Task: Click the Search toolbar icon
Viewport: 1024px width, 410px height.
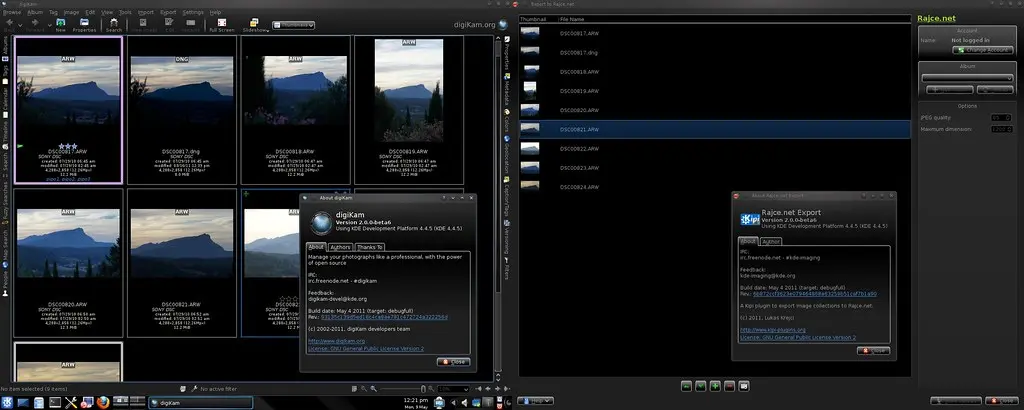Action: (x=113, y=25)
